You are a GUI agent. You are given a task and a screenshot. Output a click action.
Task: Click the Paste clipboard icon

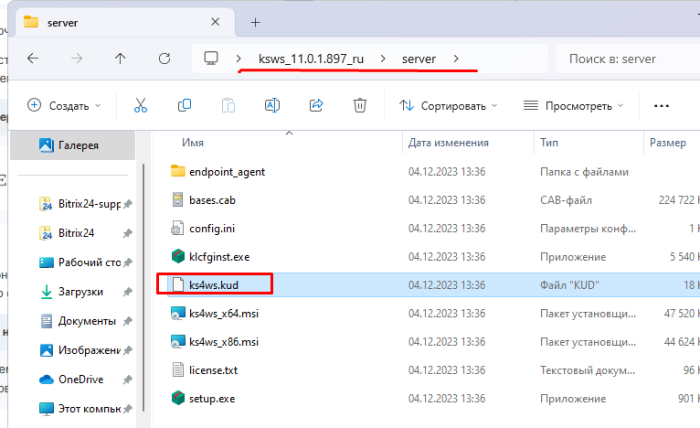228,106
